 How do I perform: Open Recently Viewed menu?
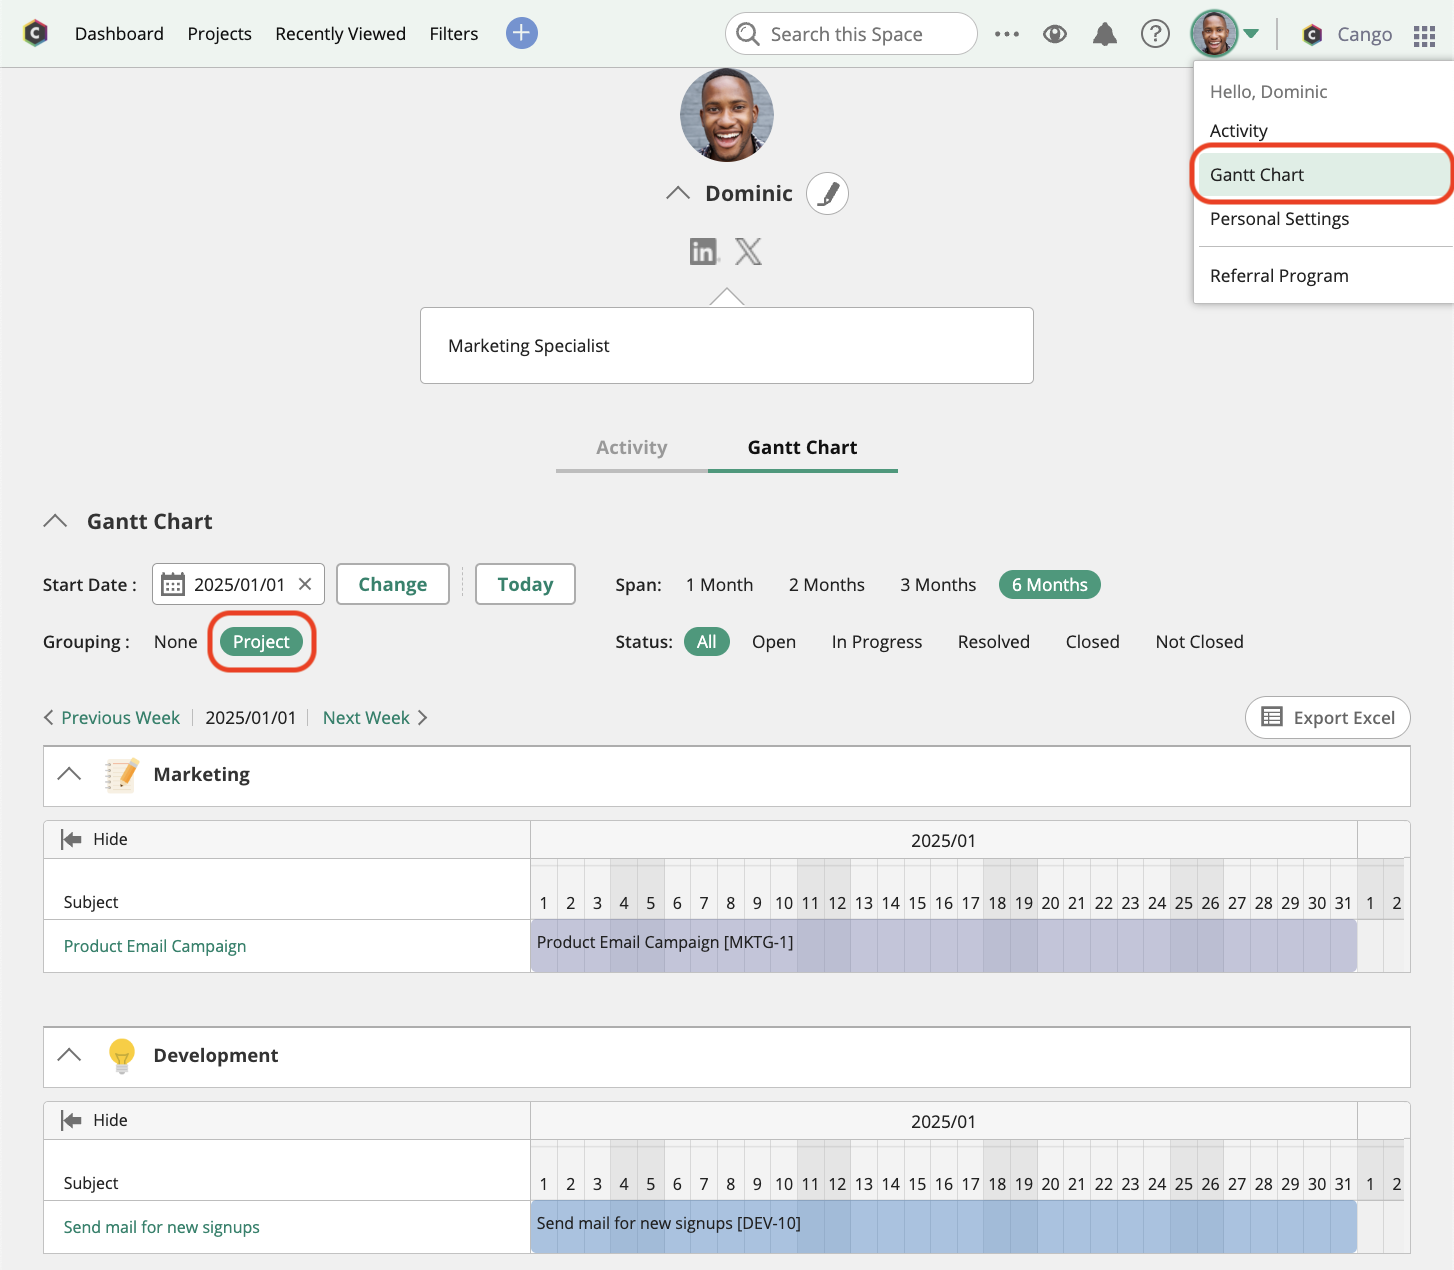coord(340,34)
